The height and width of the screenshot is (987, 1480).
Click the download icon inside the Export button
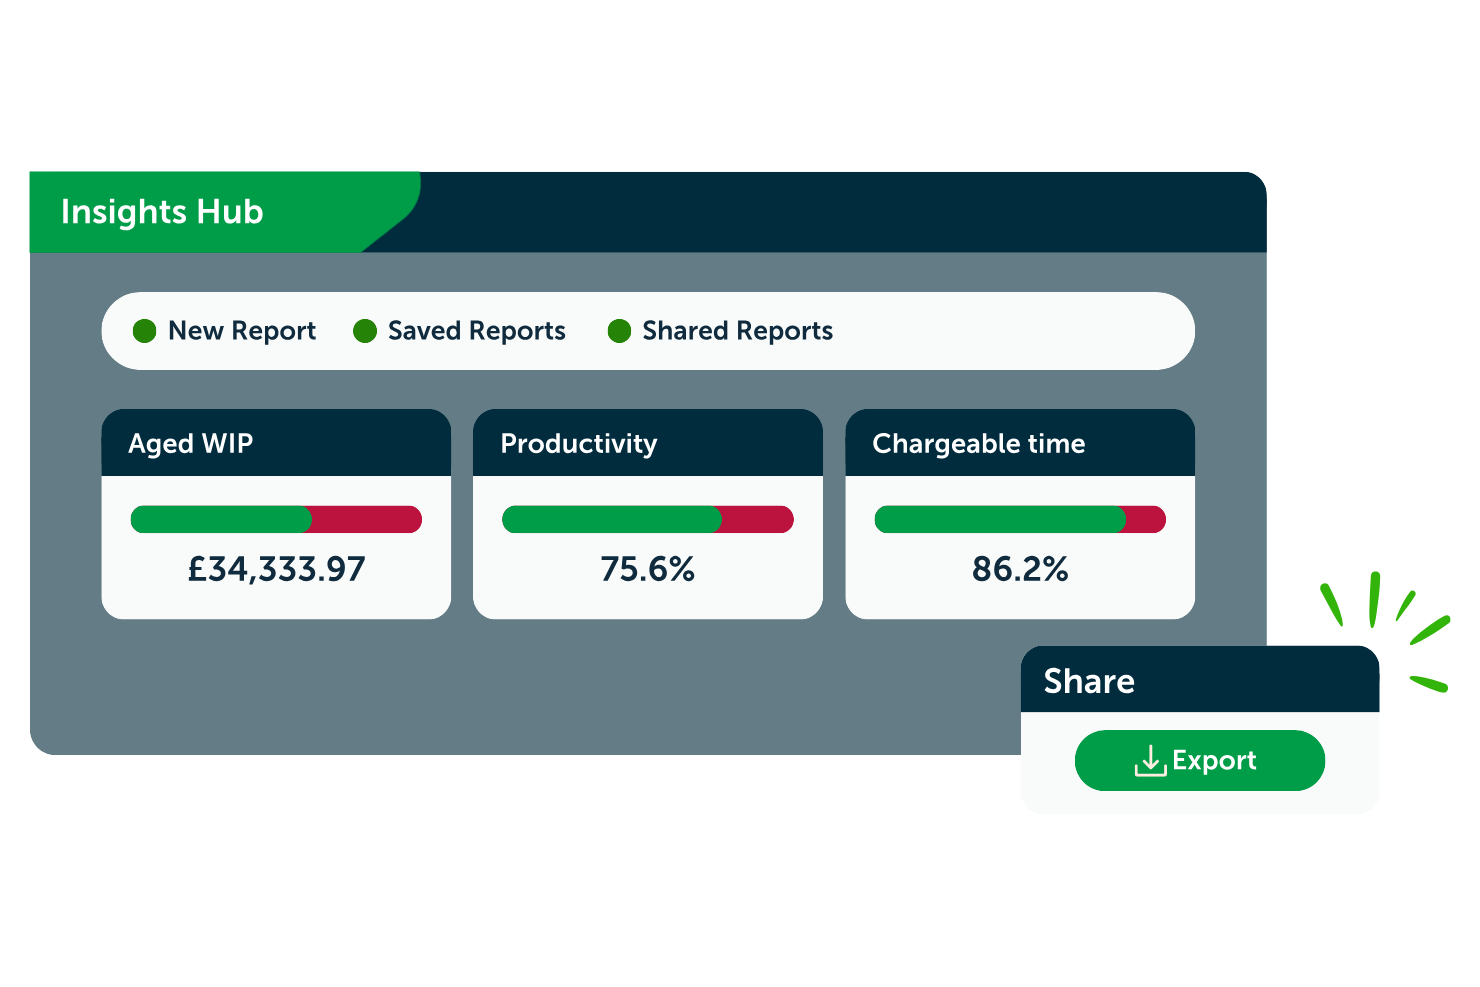tap(1151, 760)
